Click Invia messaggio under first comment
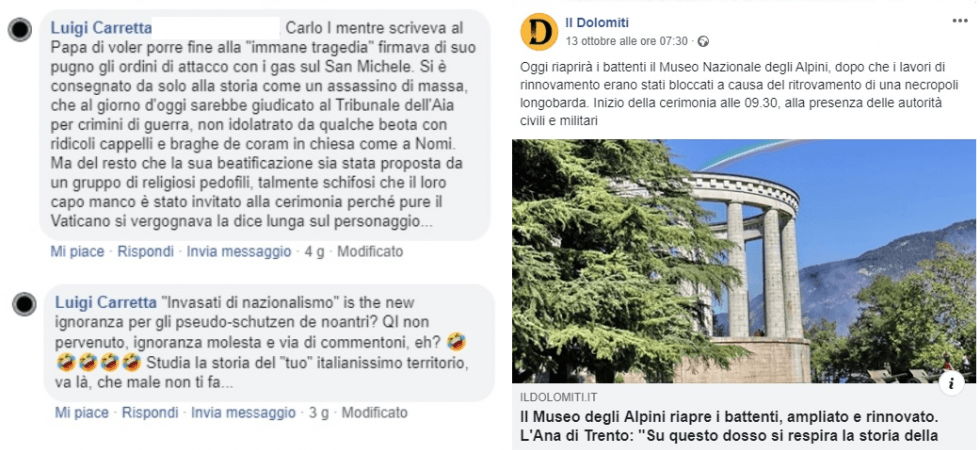The height and width of the screenshot is (450, 980). click(x=239, y=252)
